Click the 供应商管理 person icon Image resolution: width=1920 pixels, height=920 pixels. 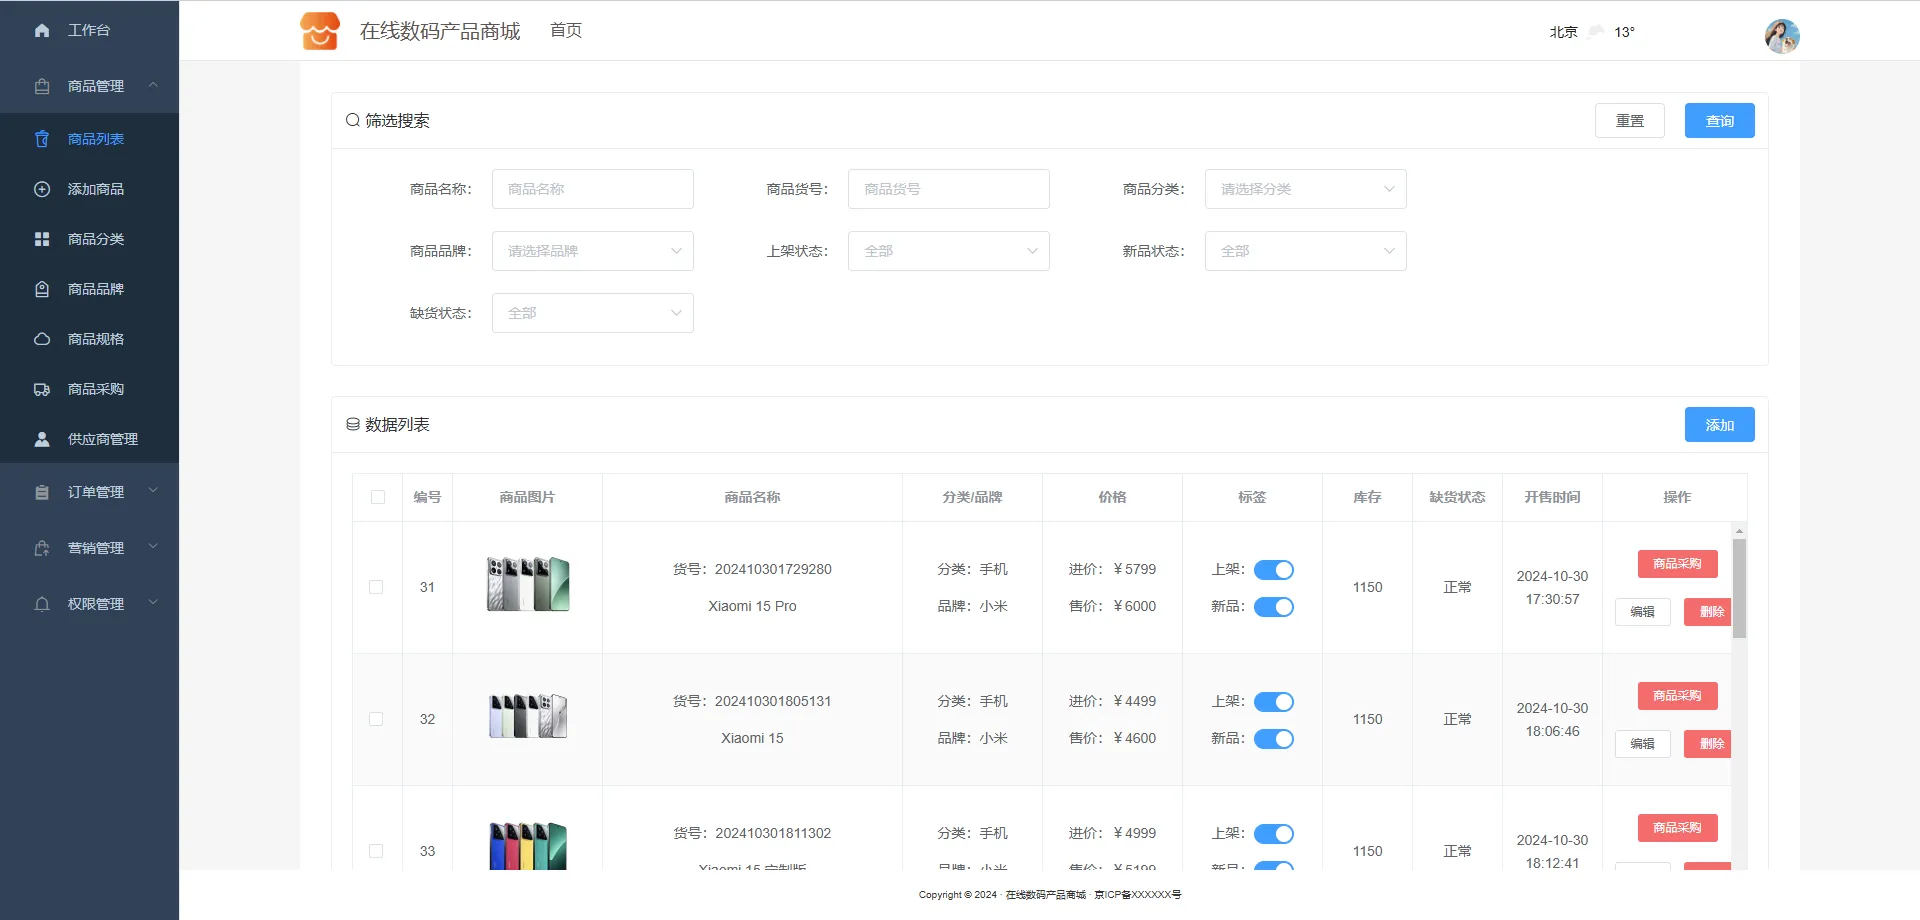click(x=42, y=439)
